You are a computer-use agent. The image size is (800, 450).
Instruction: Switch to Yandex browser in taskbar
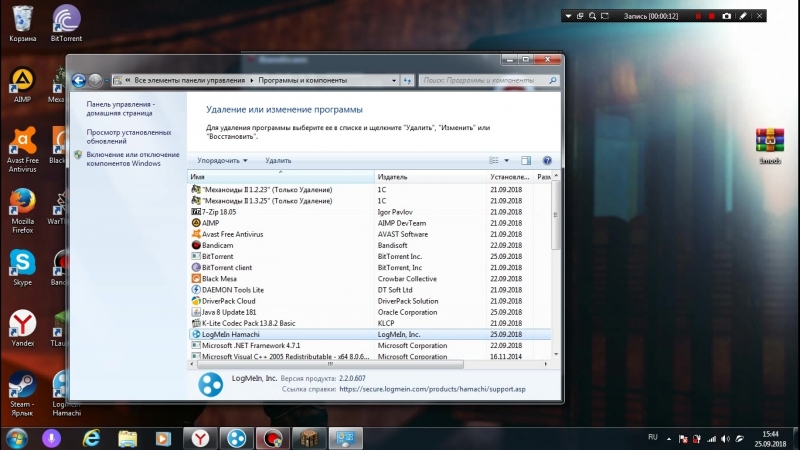tap(201, 438)
